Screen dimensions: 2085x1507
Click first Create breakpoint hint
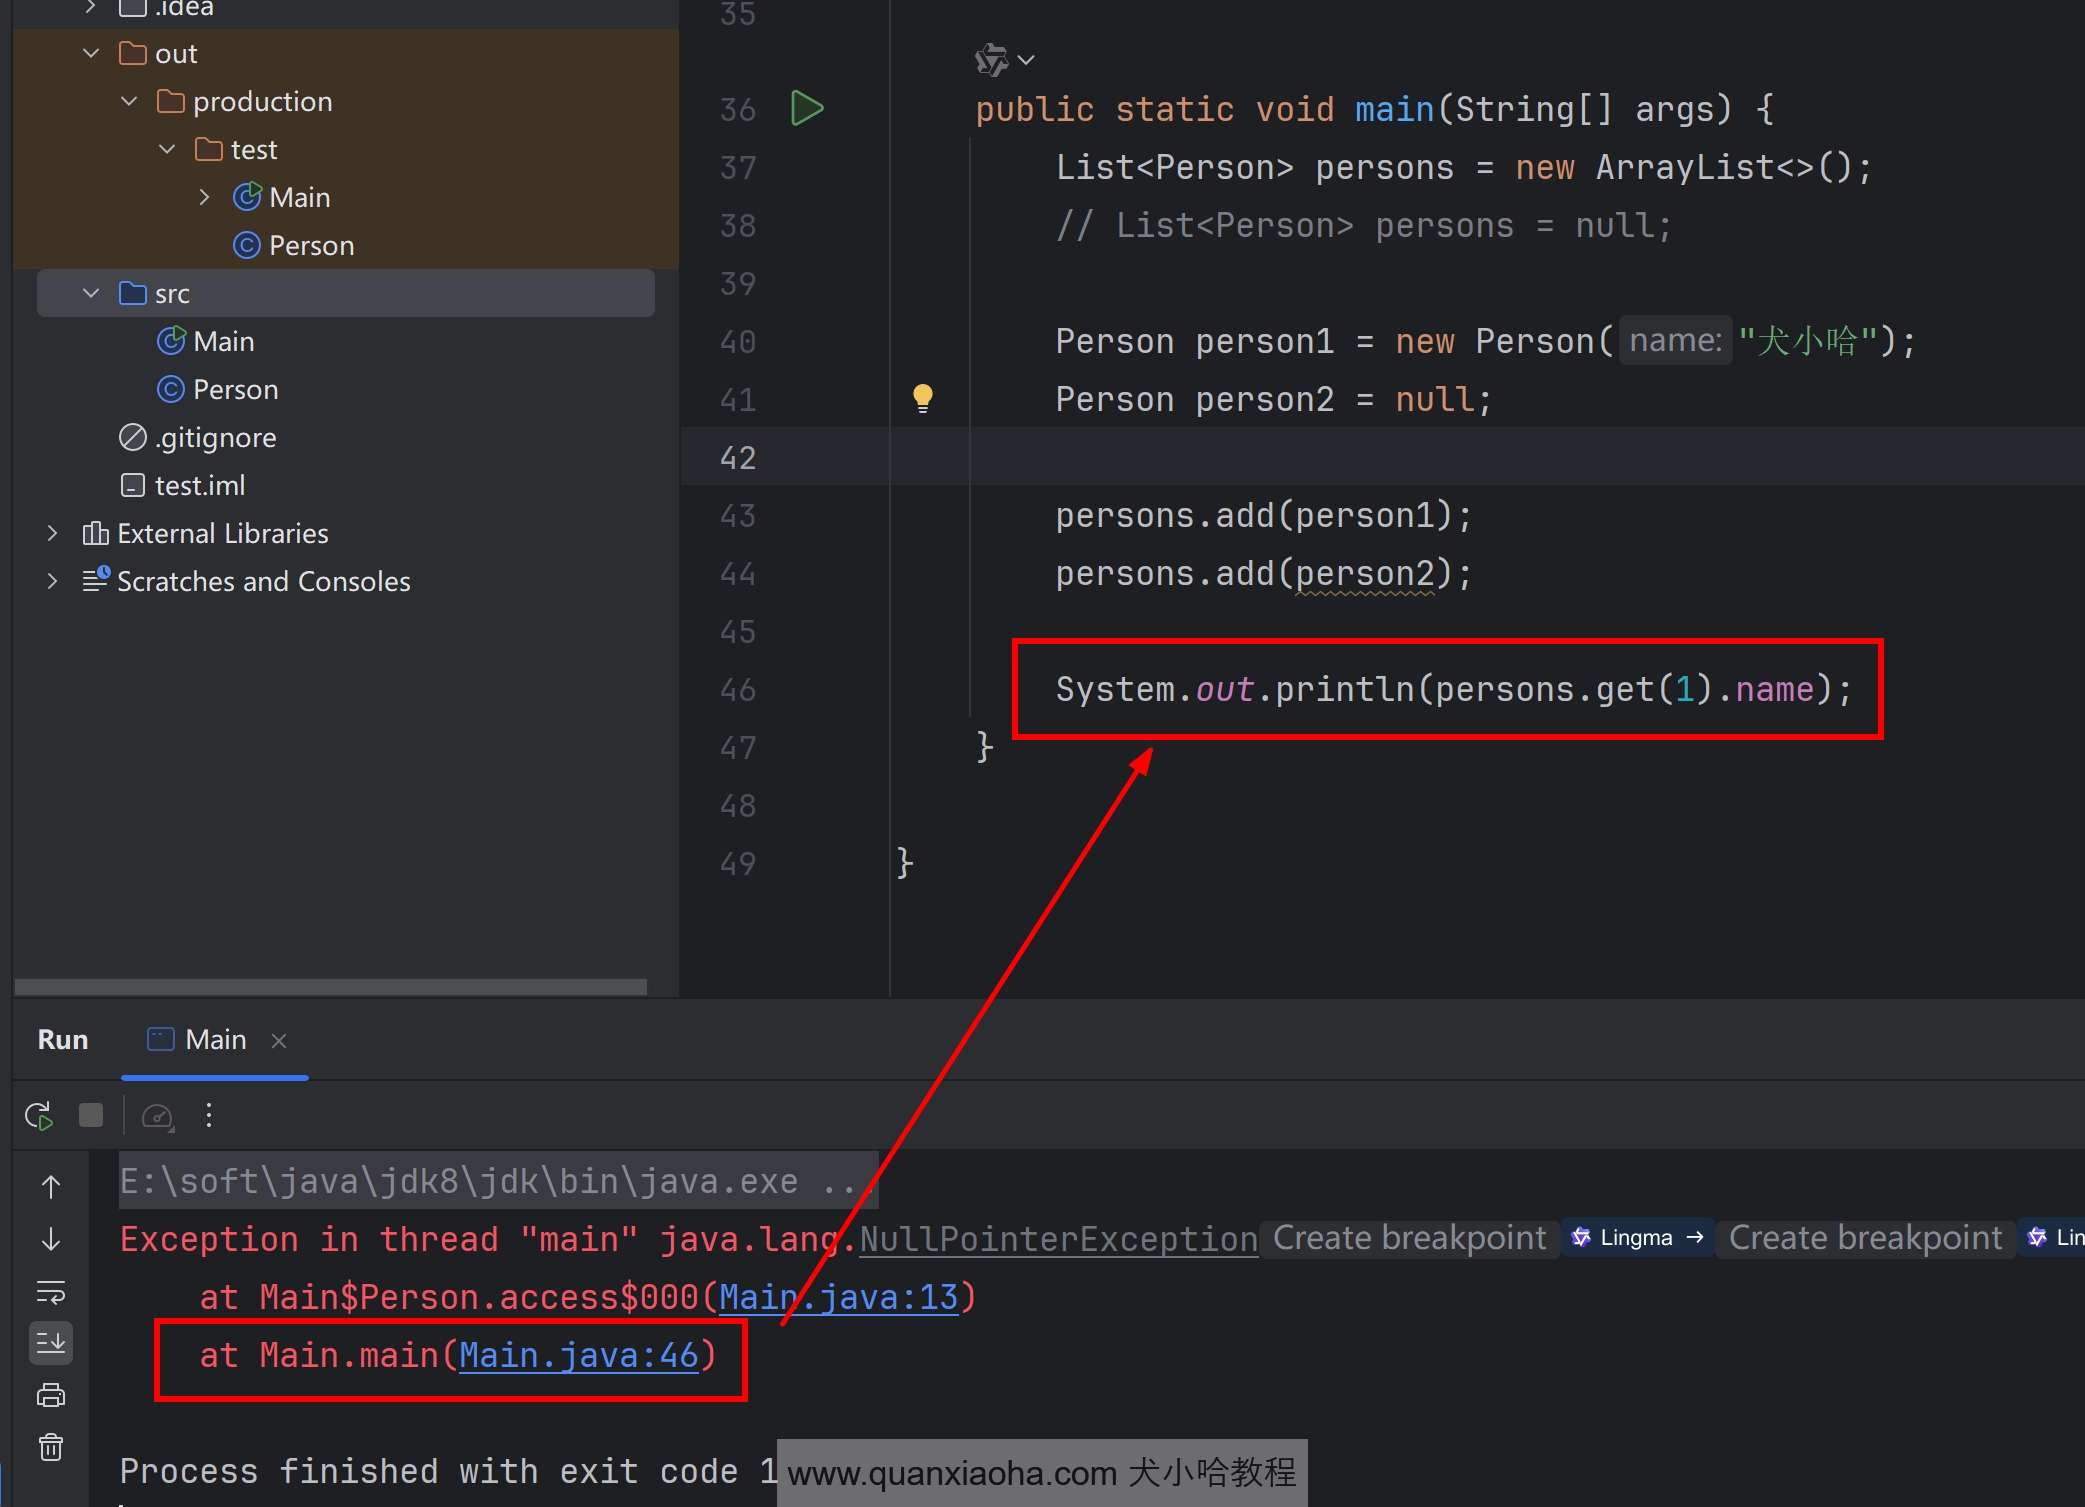tap(1409, 1238)
